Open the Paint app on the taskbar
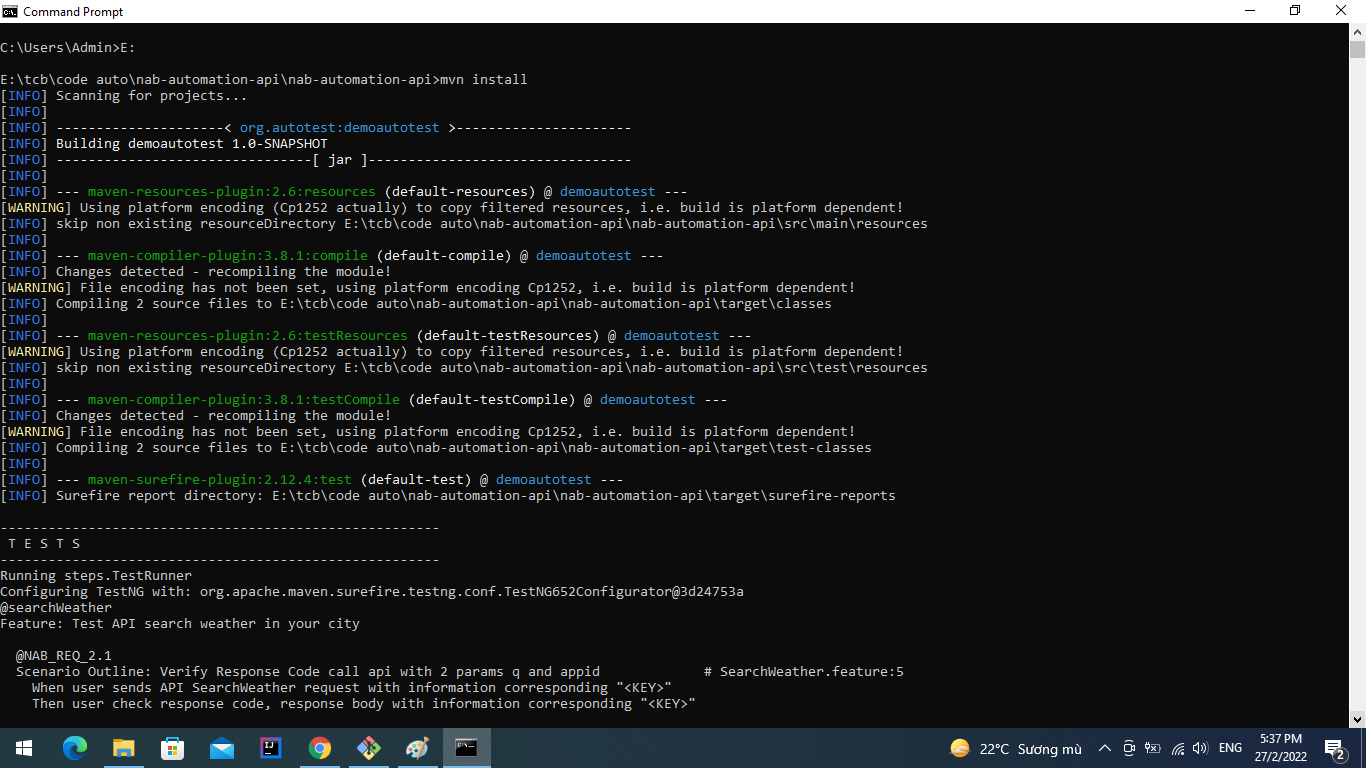This screenshot has width=1366, height=768. coord(417,748)
